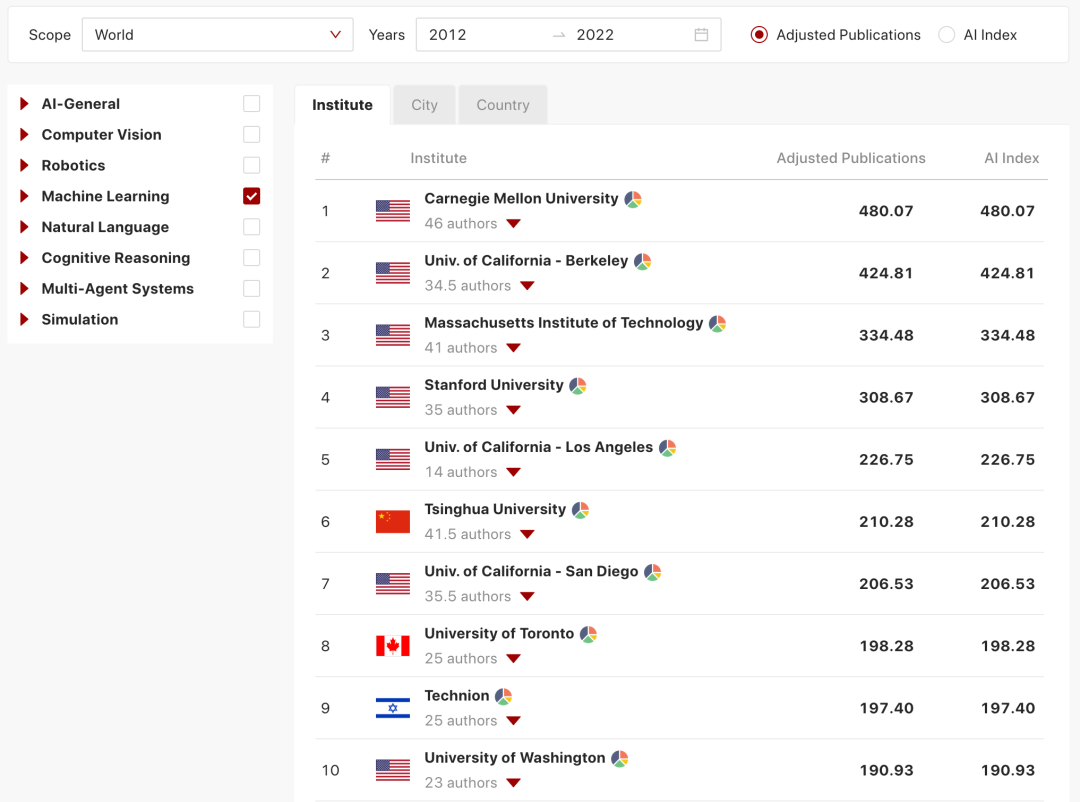Click the start year field showing 2012
This screenshot has height=802, width=1080.
tap(448, 35)
